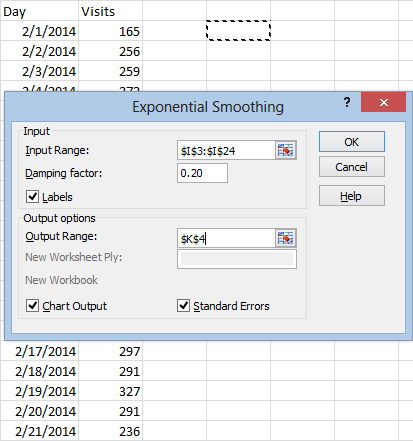
Task: Open the Help button in dialog
Action: pyautogui.click(x=352, y=196)
